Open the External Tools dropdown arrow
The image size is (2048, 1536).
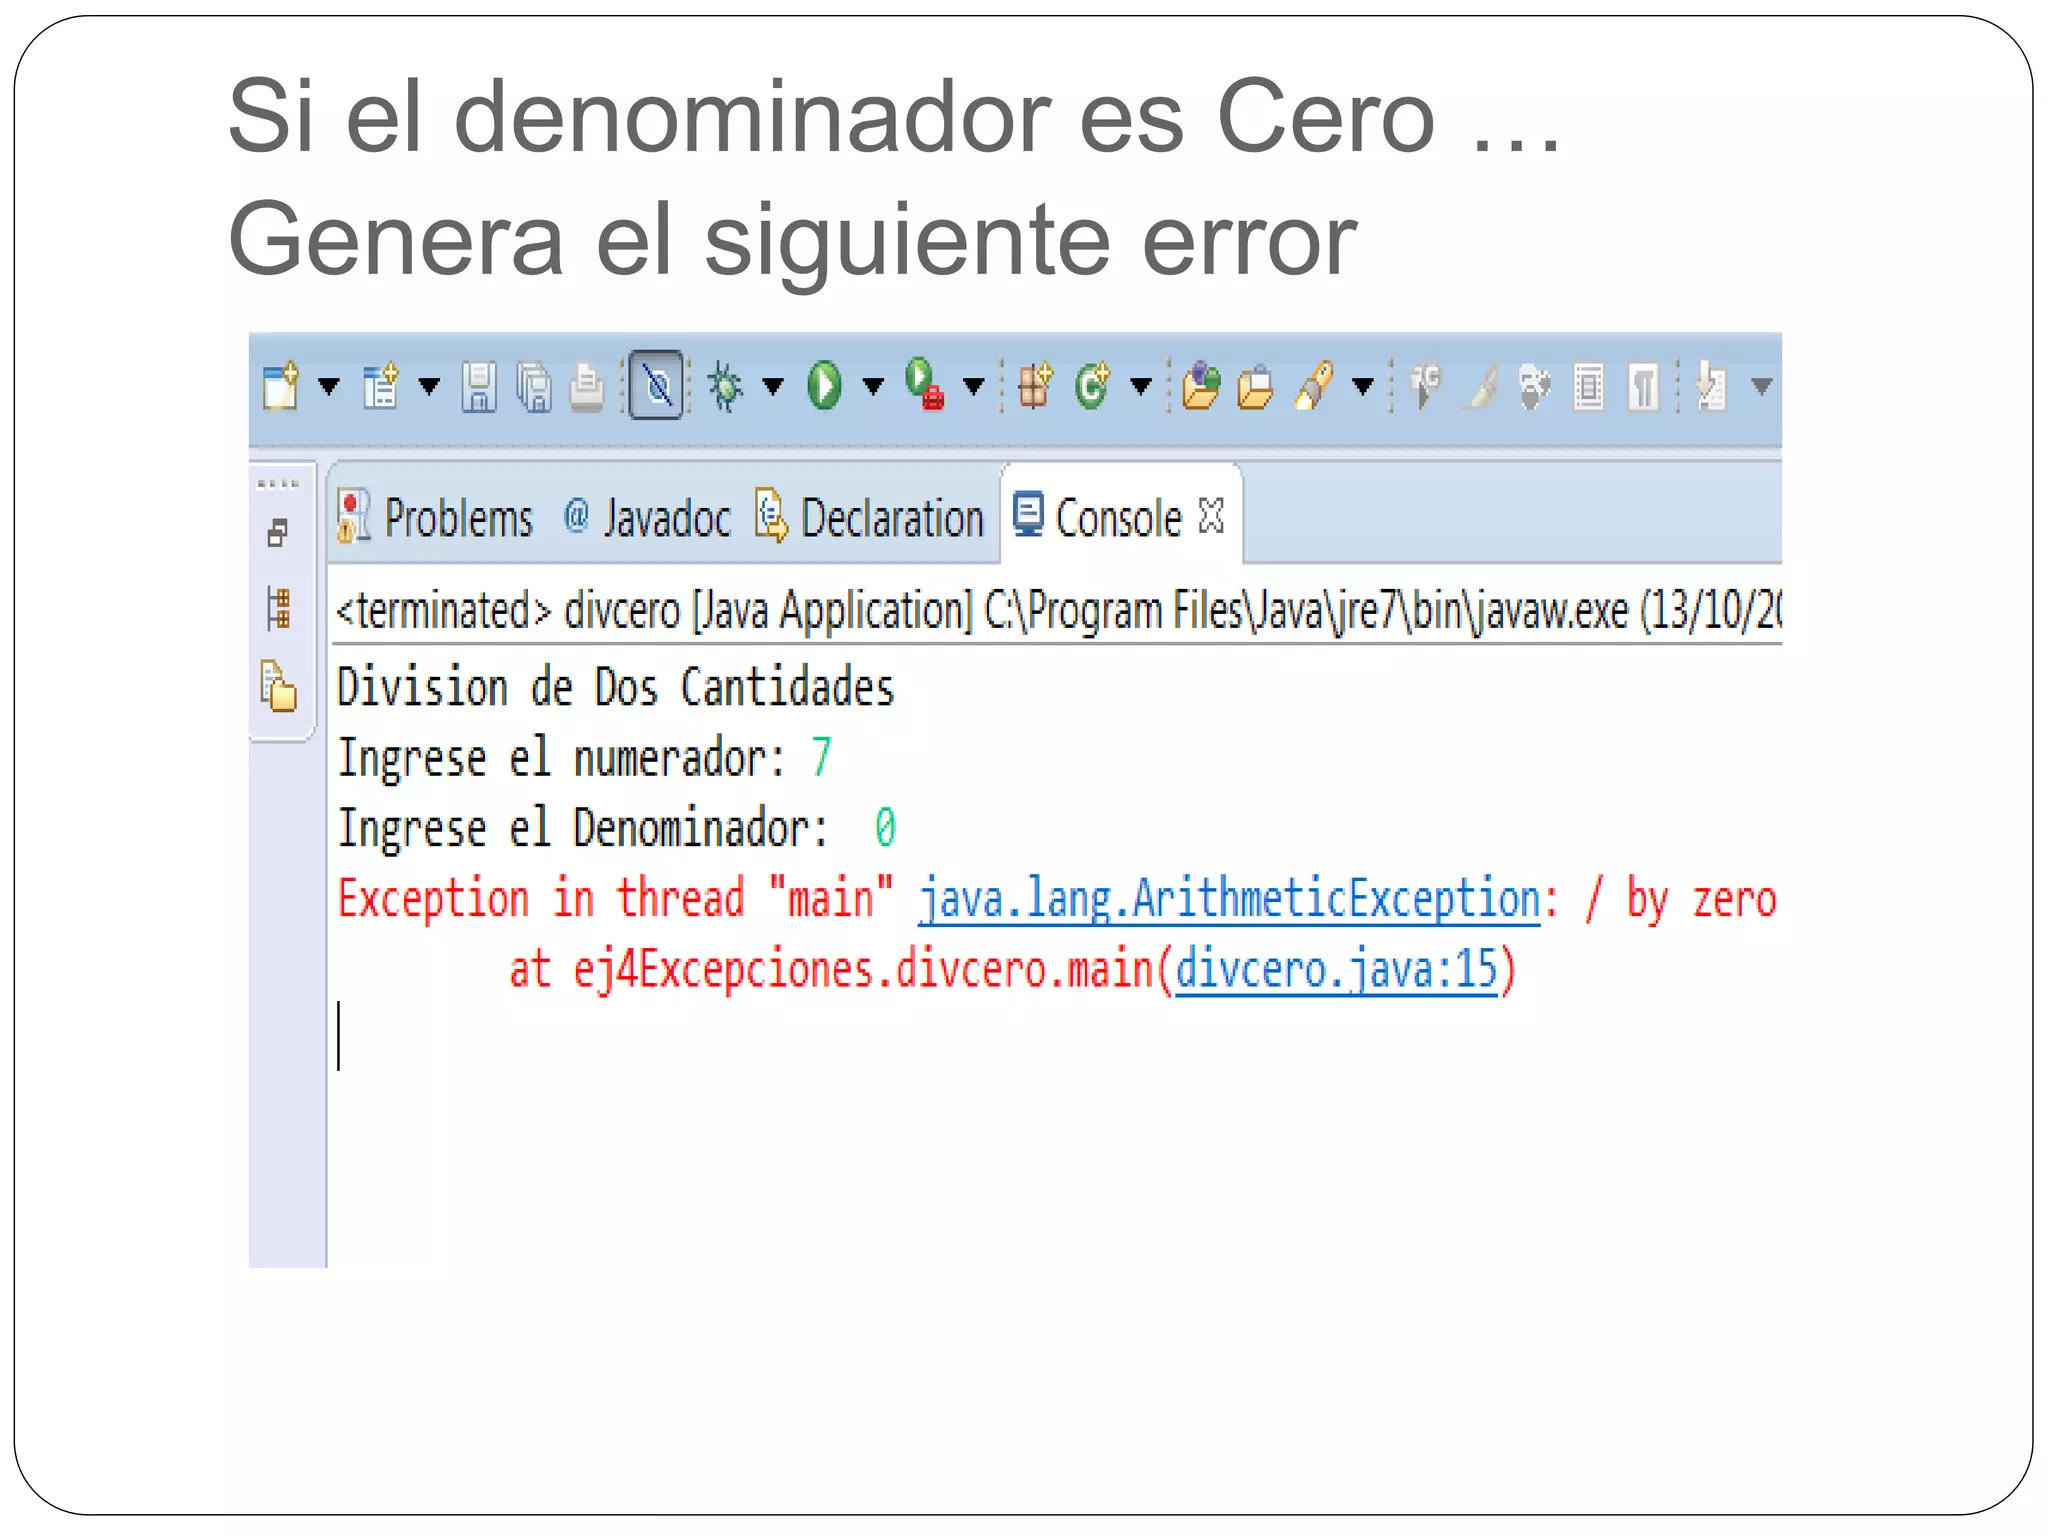click(x=973, y=386)
